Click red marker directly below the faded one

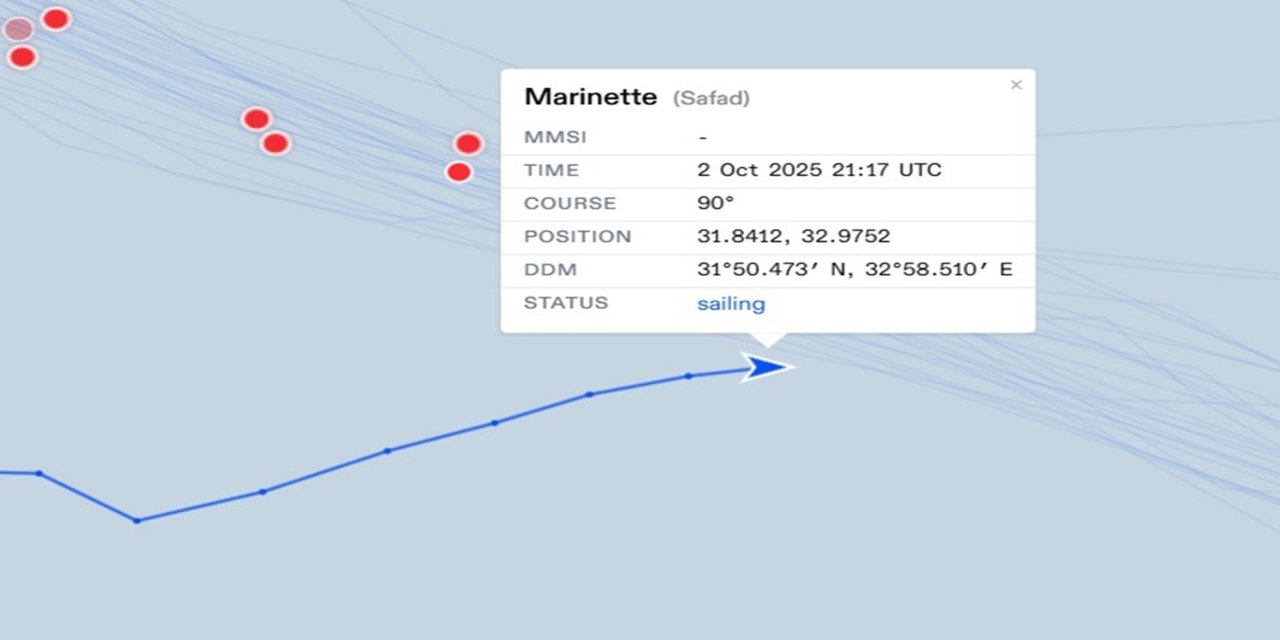click(x=22, y=57)
